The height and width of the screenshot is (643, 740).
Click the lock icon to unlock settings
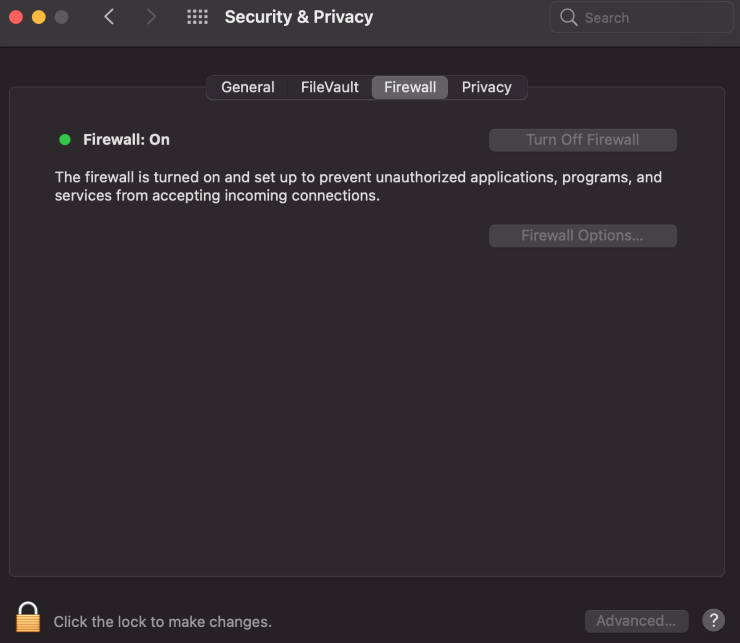28,617
